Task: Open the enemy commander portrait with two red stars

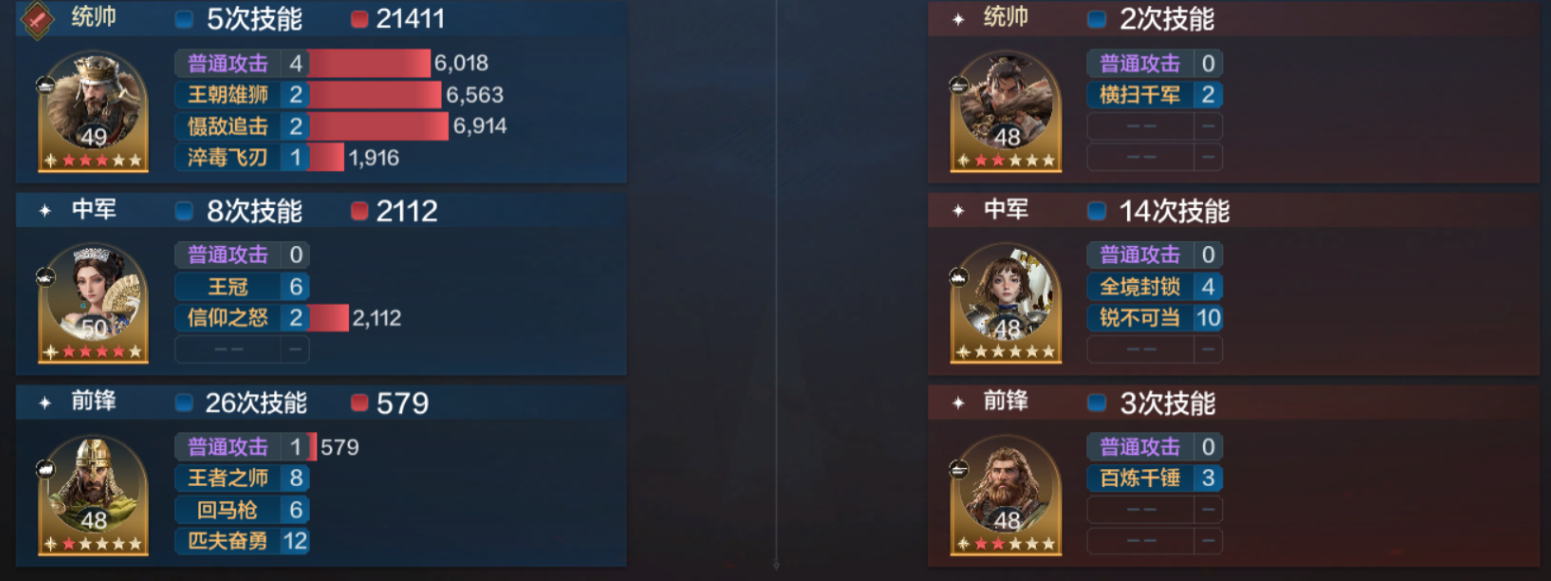Action: point(1006,110)
